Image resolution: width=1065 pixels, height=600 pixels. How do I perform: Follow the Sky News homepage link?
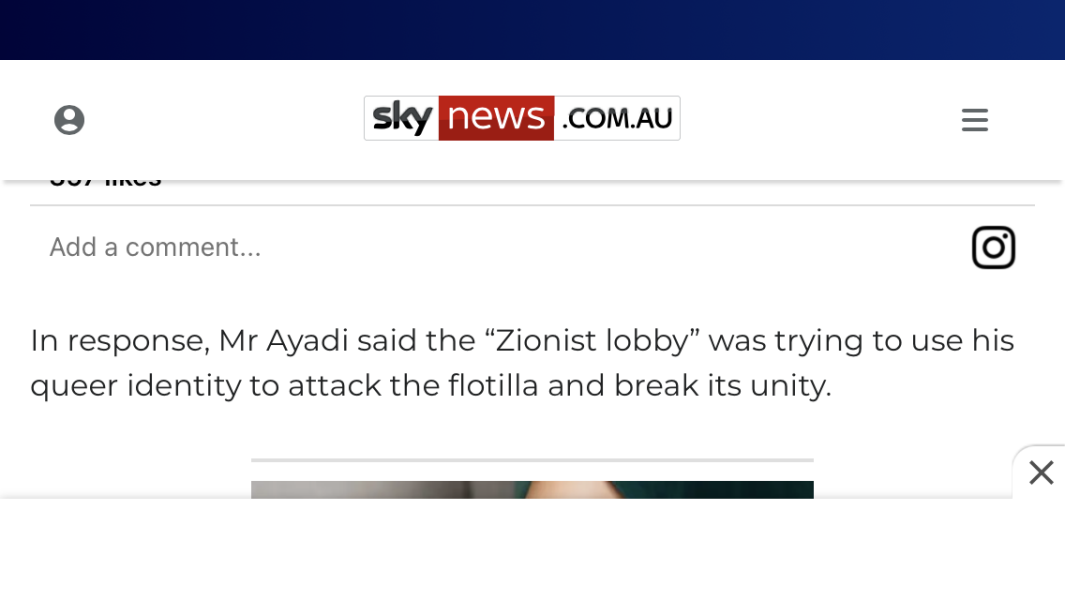[x=522, y=117]
